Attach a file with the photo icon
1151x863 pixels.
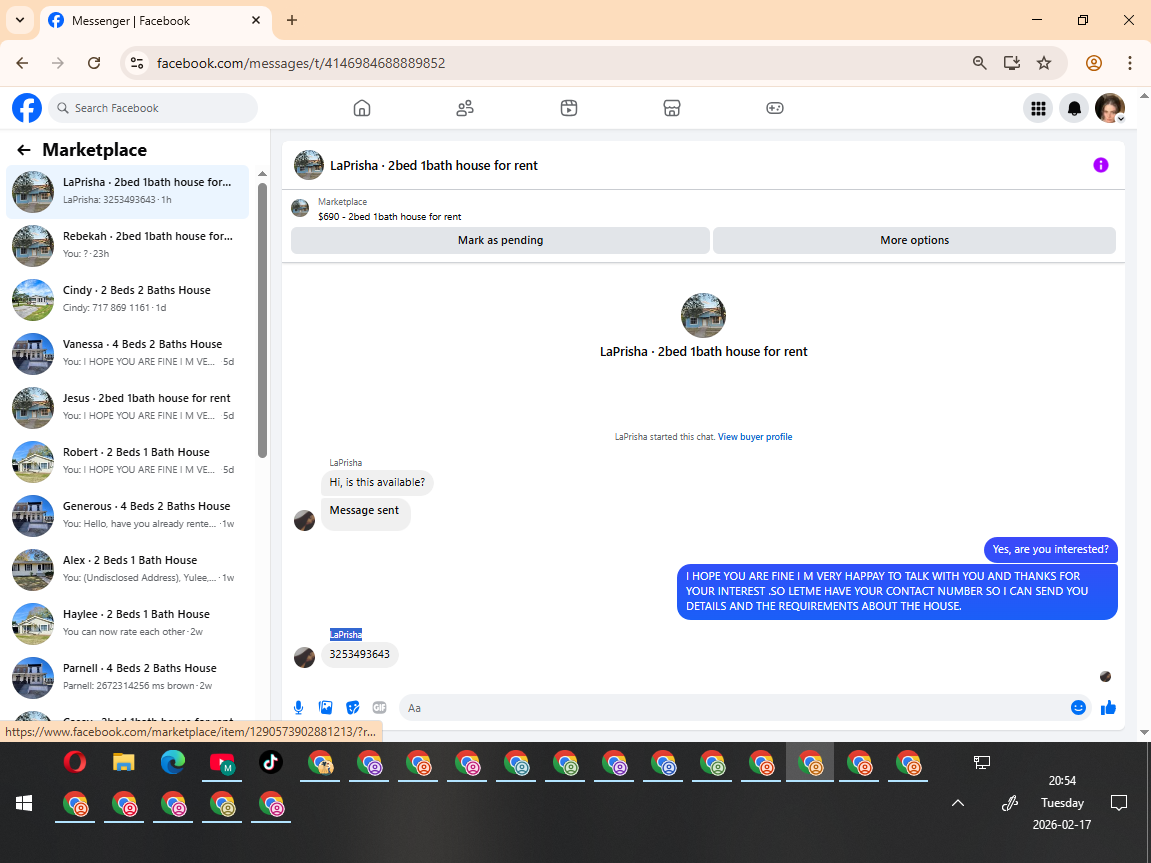(x=325, y=707)
